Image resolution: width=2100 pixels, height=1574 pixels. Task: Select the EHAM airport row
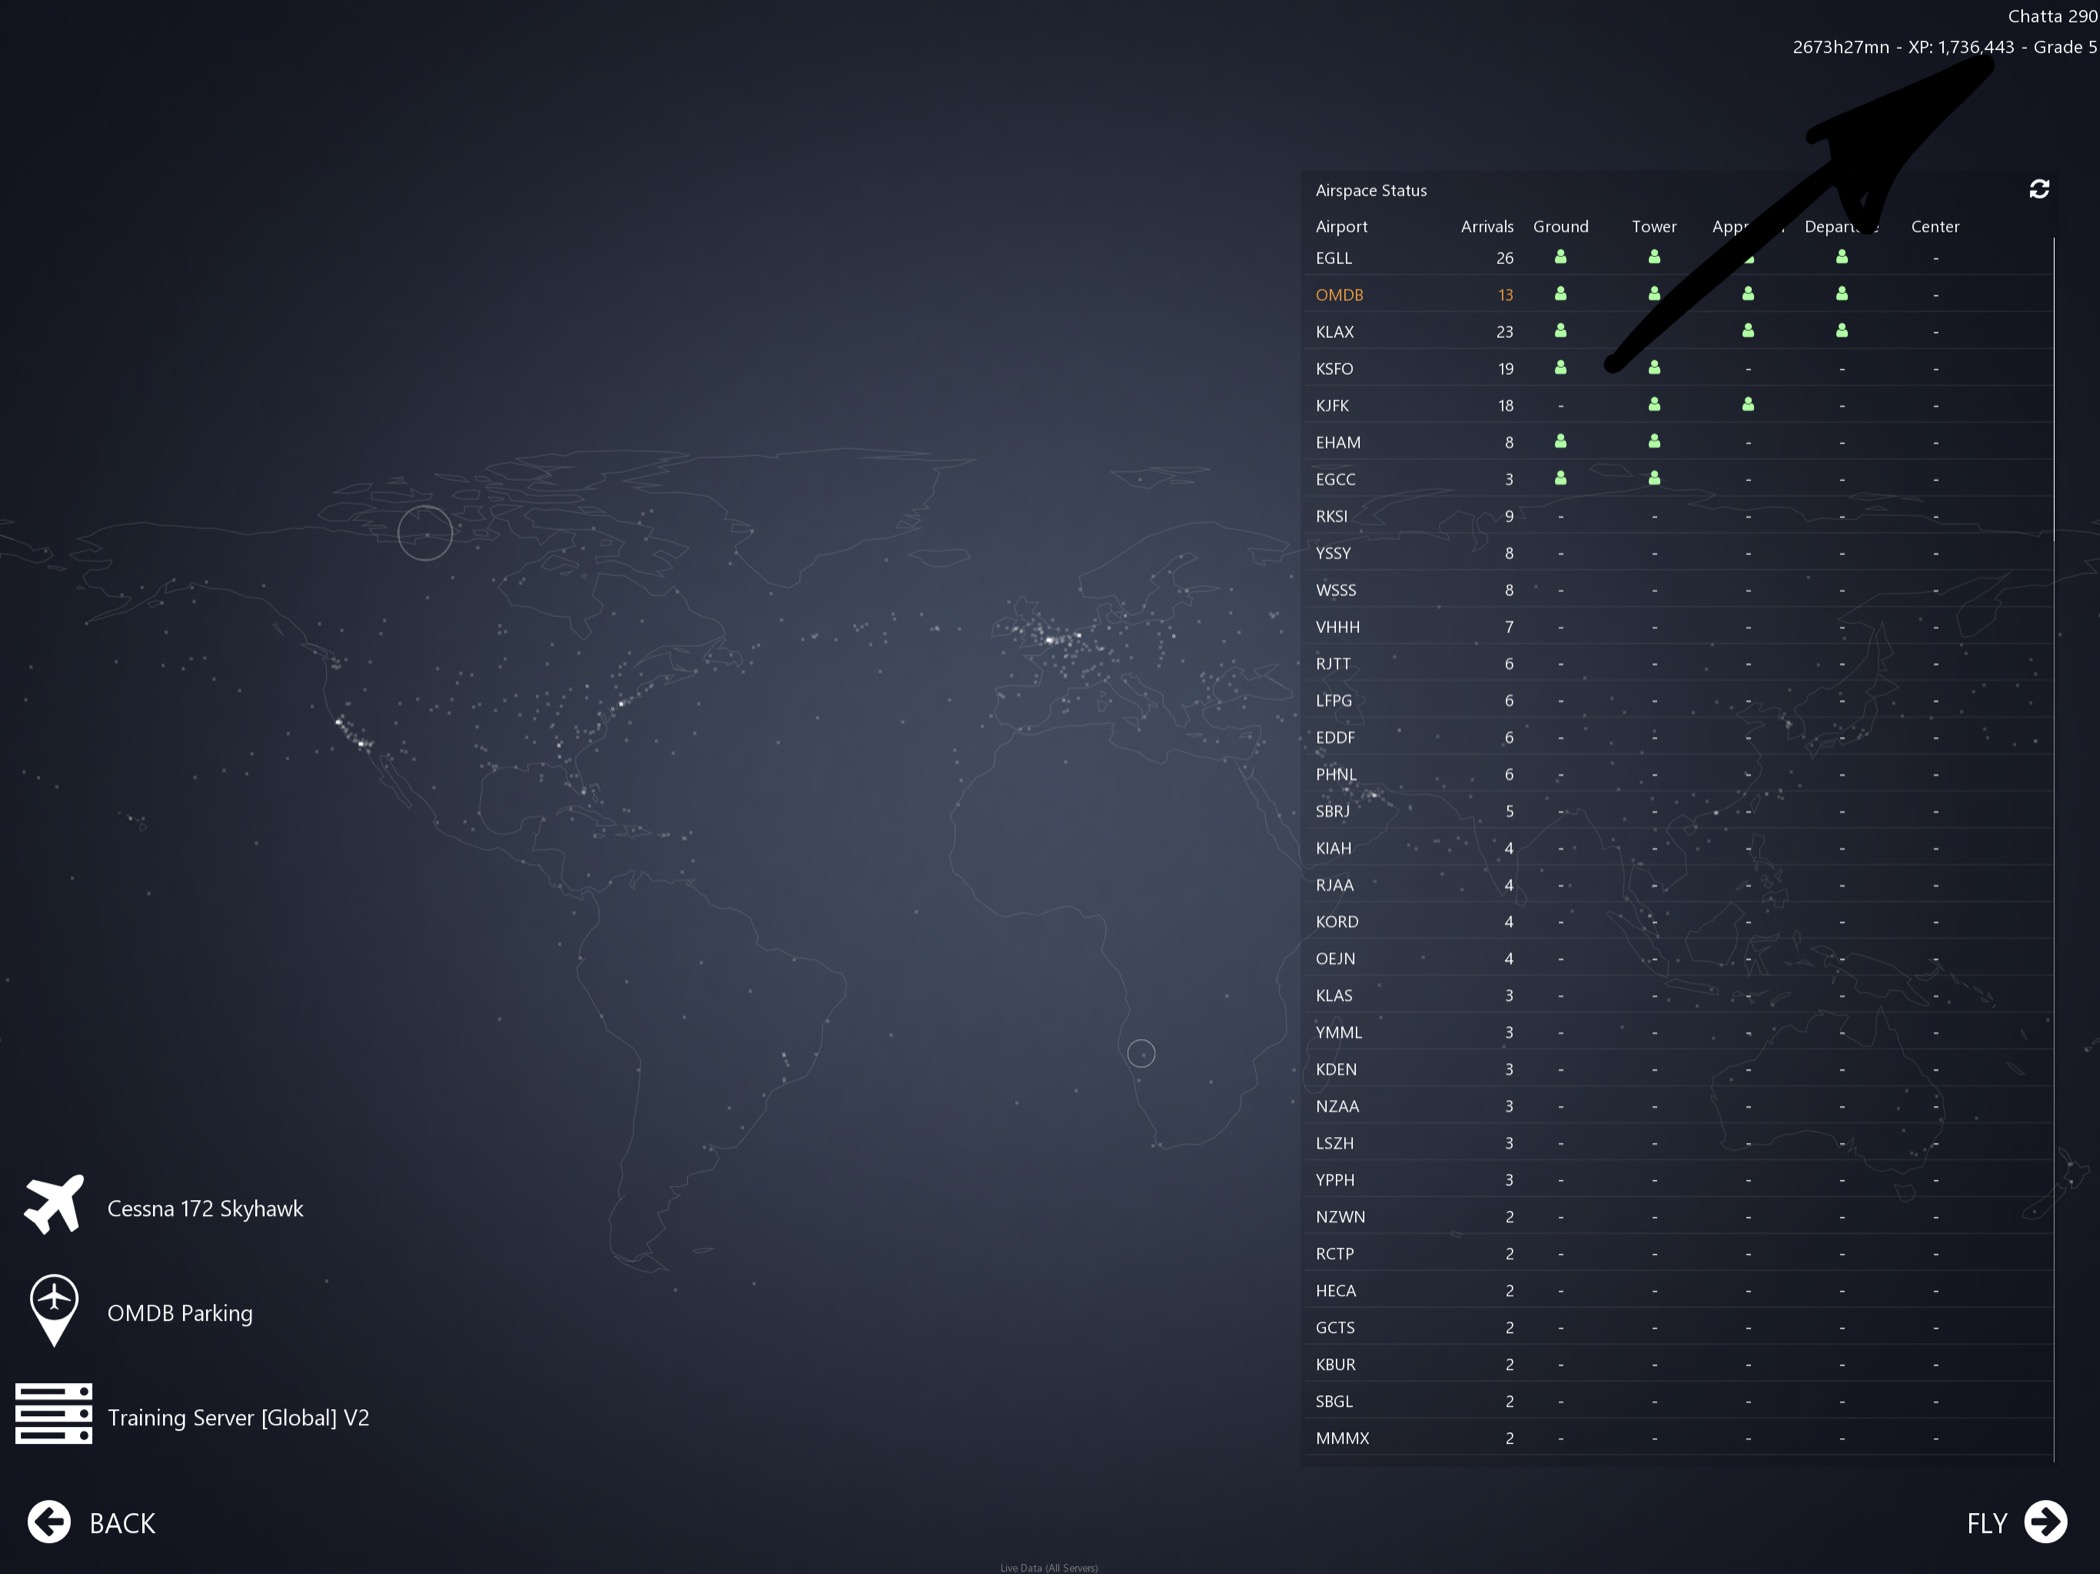(1338, 442)
